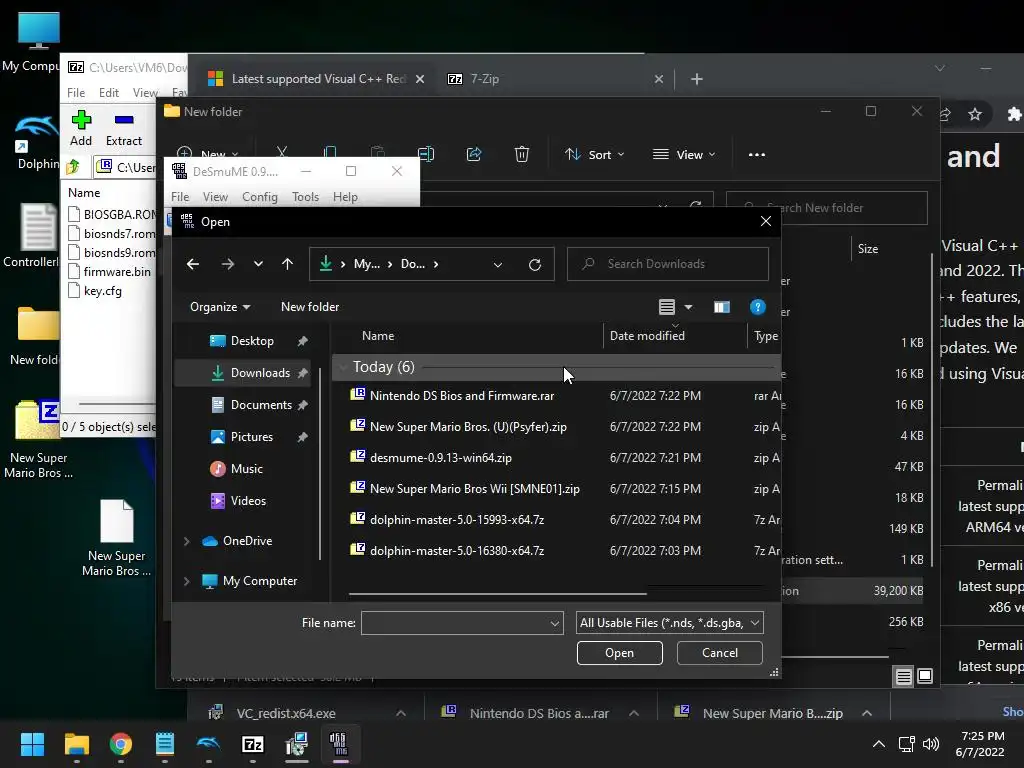The height and width of the screenshot is (768, 1024).
Task: Open recent locations dropdown in Open dialog
Action: click(x=258, y=264)
